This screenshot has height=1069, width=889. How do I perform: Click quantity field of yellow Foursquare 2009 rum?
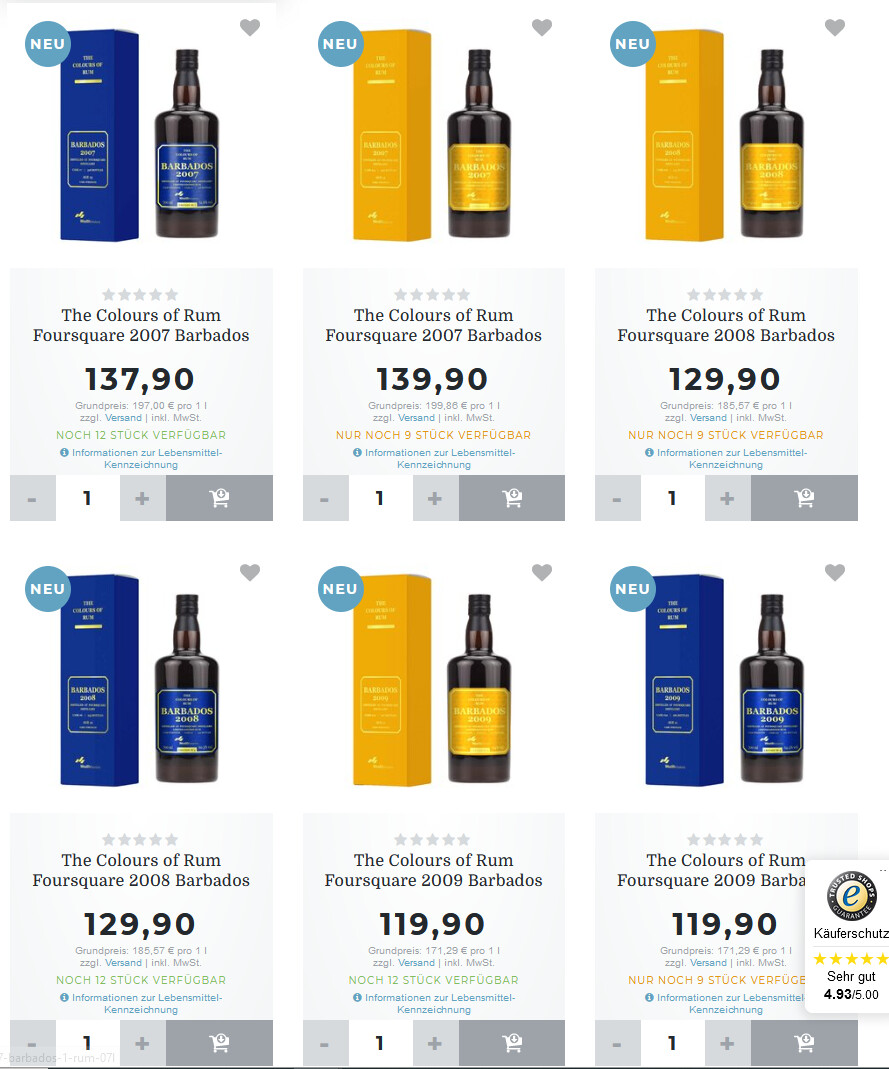pyautogui.click(x=380, y=1043)
